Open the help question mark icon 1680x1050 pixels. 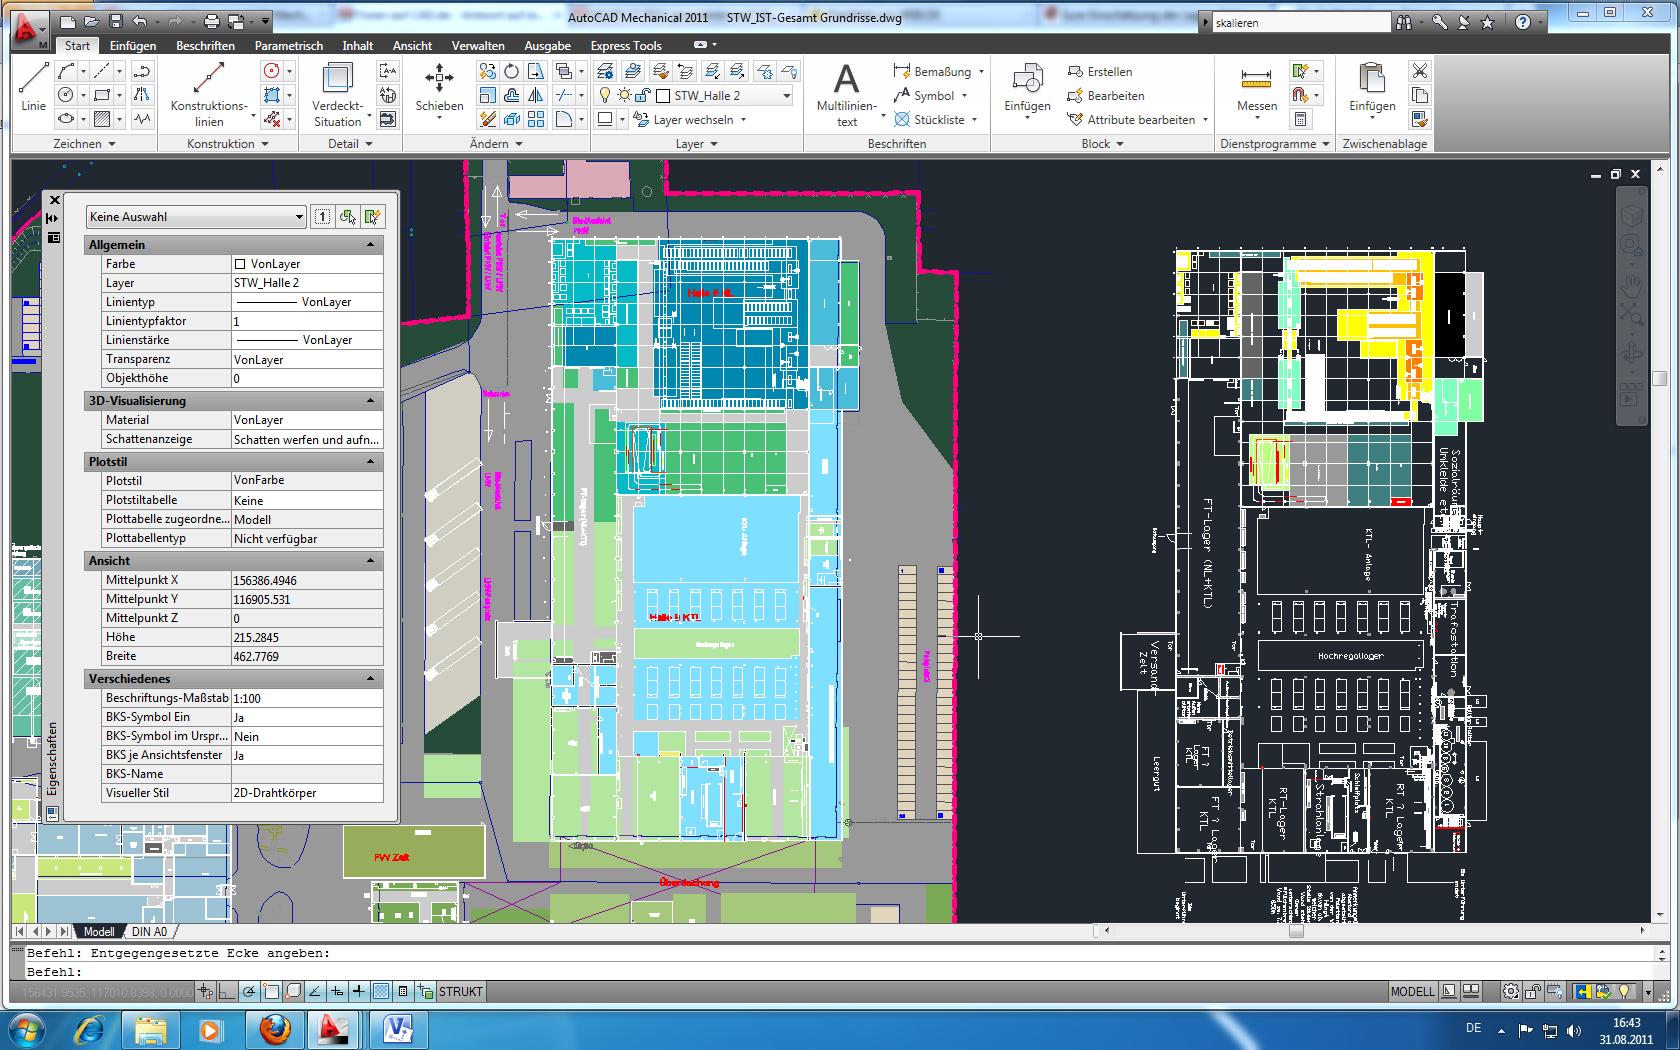click(x=1523, y=22)
